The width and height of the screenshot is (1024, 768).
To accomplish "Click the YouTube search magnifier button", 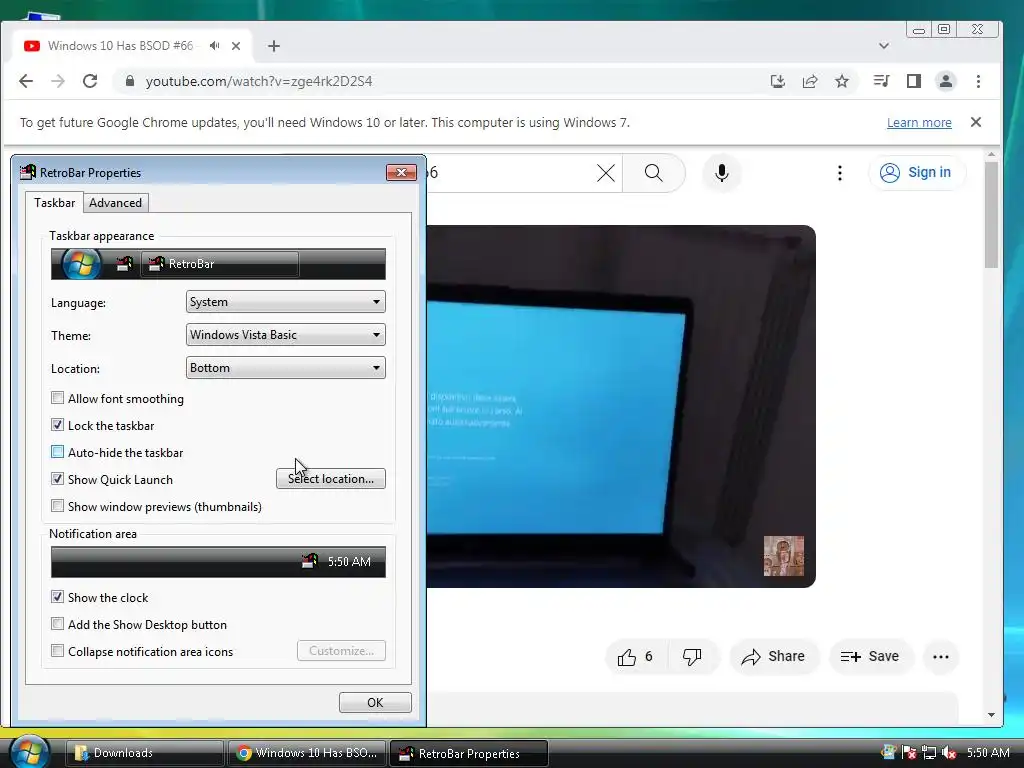I will pyautogui.click(x=654, y=172).
